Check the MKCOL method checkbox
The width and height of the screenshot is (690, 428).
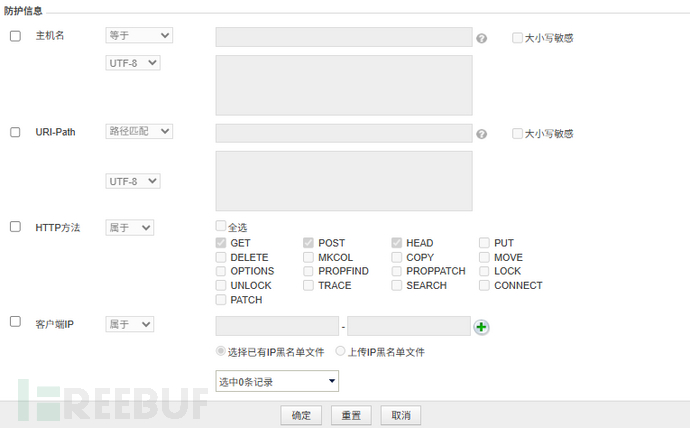coord(308,257)
